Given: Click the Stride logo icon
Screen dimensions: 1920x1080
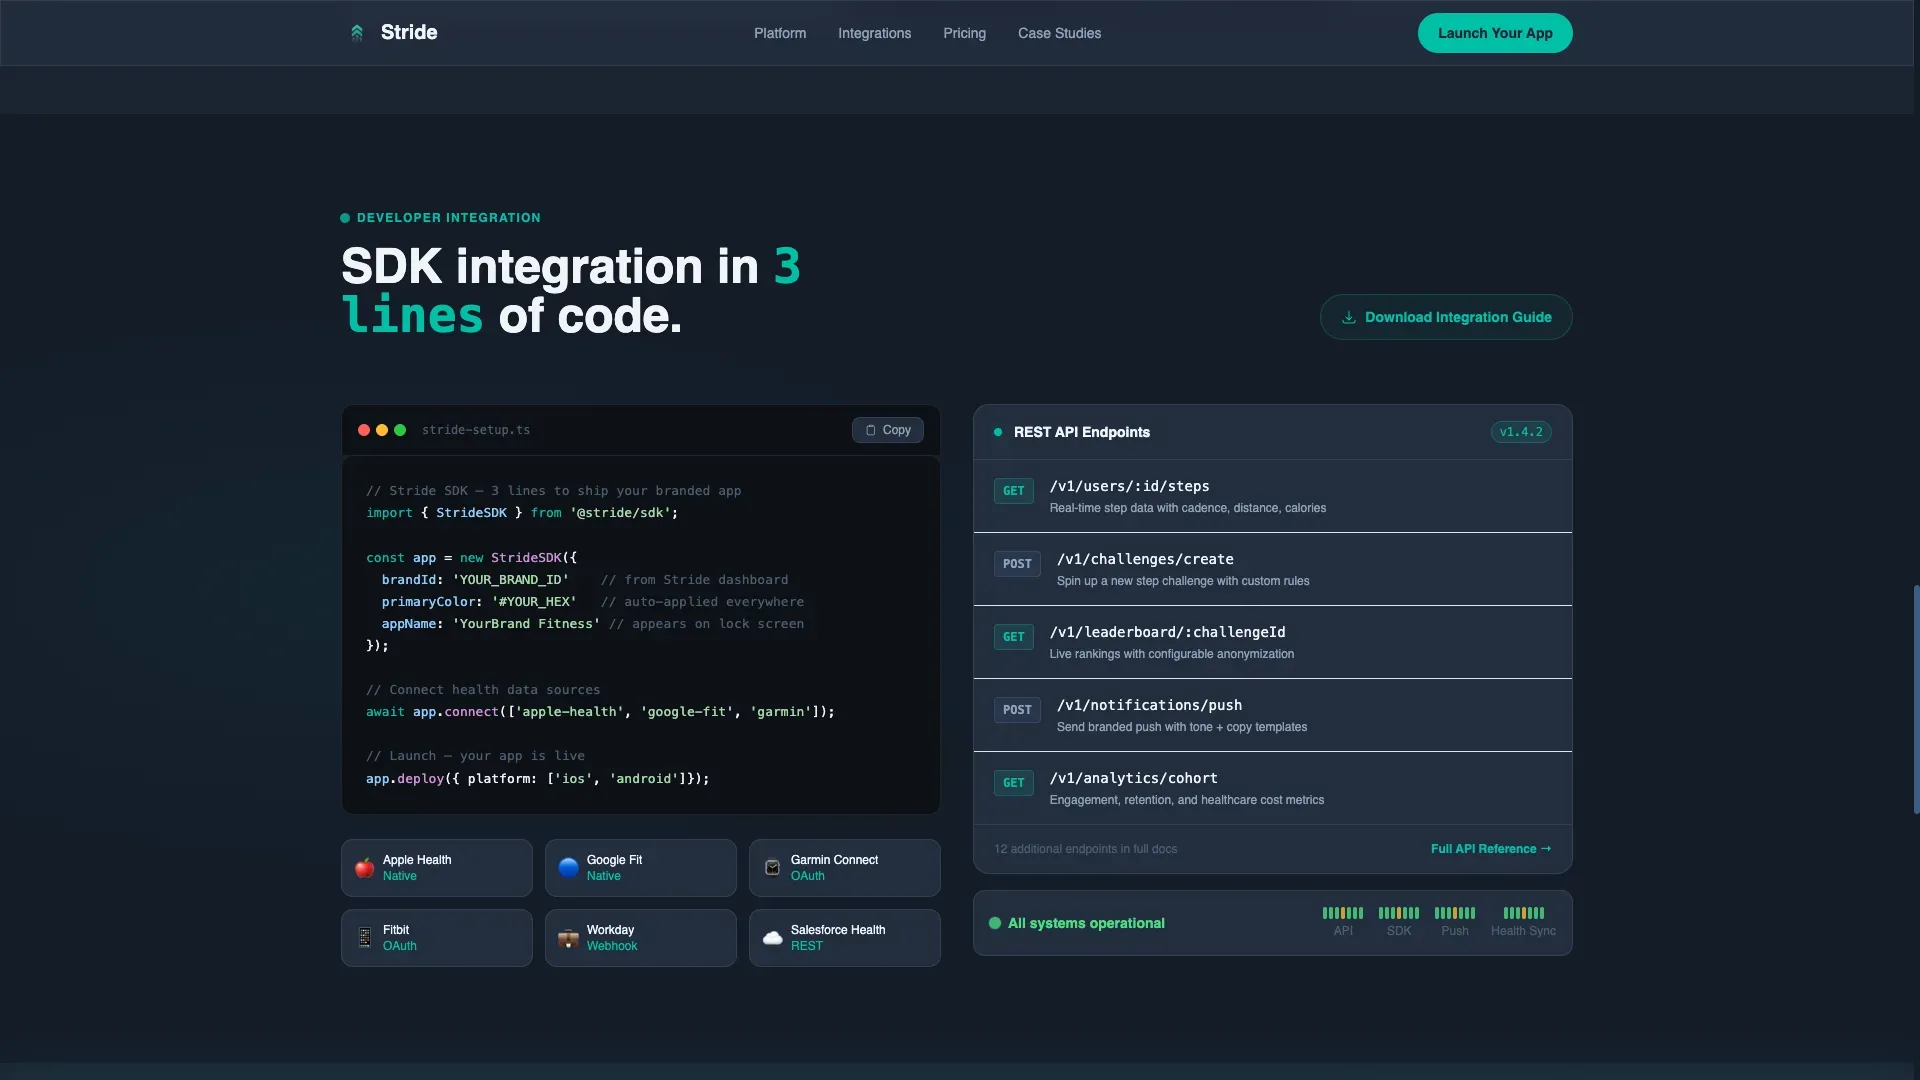Looking at the screenshot, I should (x=357, y=33).
